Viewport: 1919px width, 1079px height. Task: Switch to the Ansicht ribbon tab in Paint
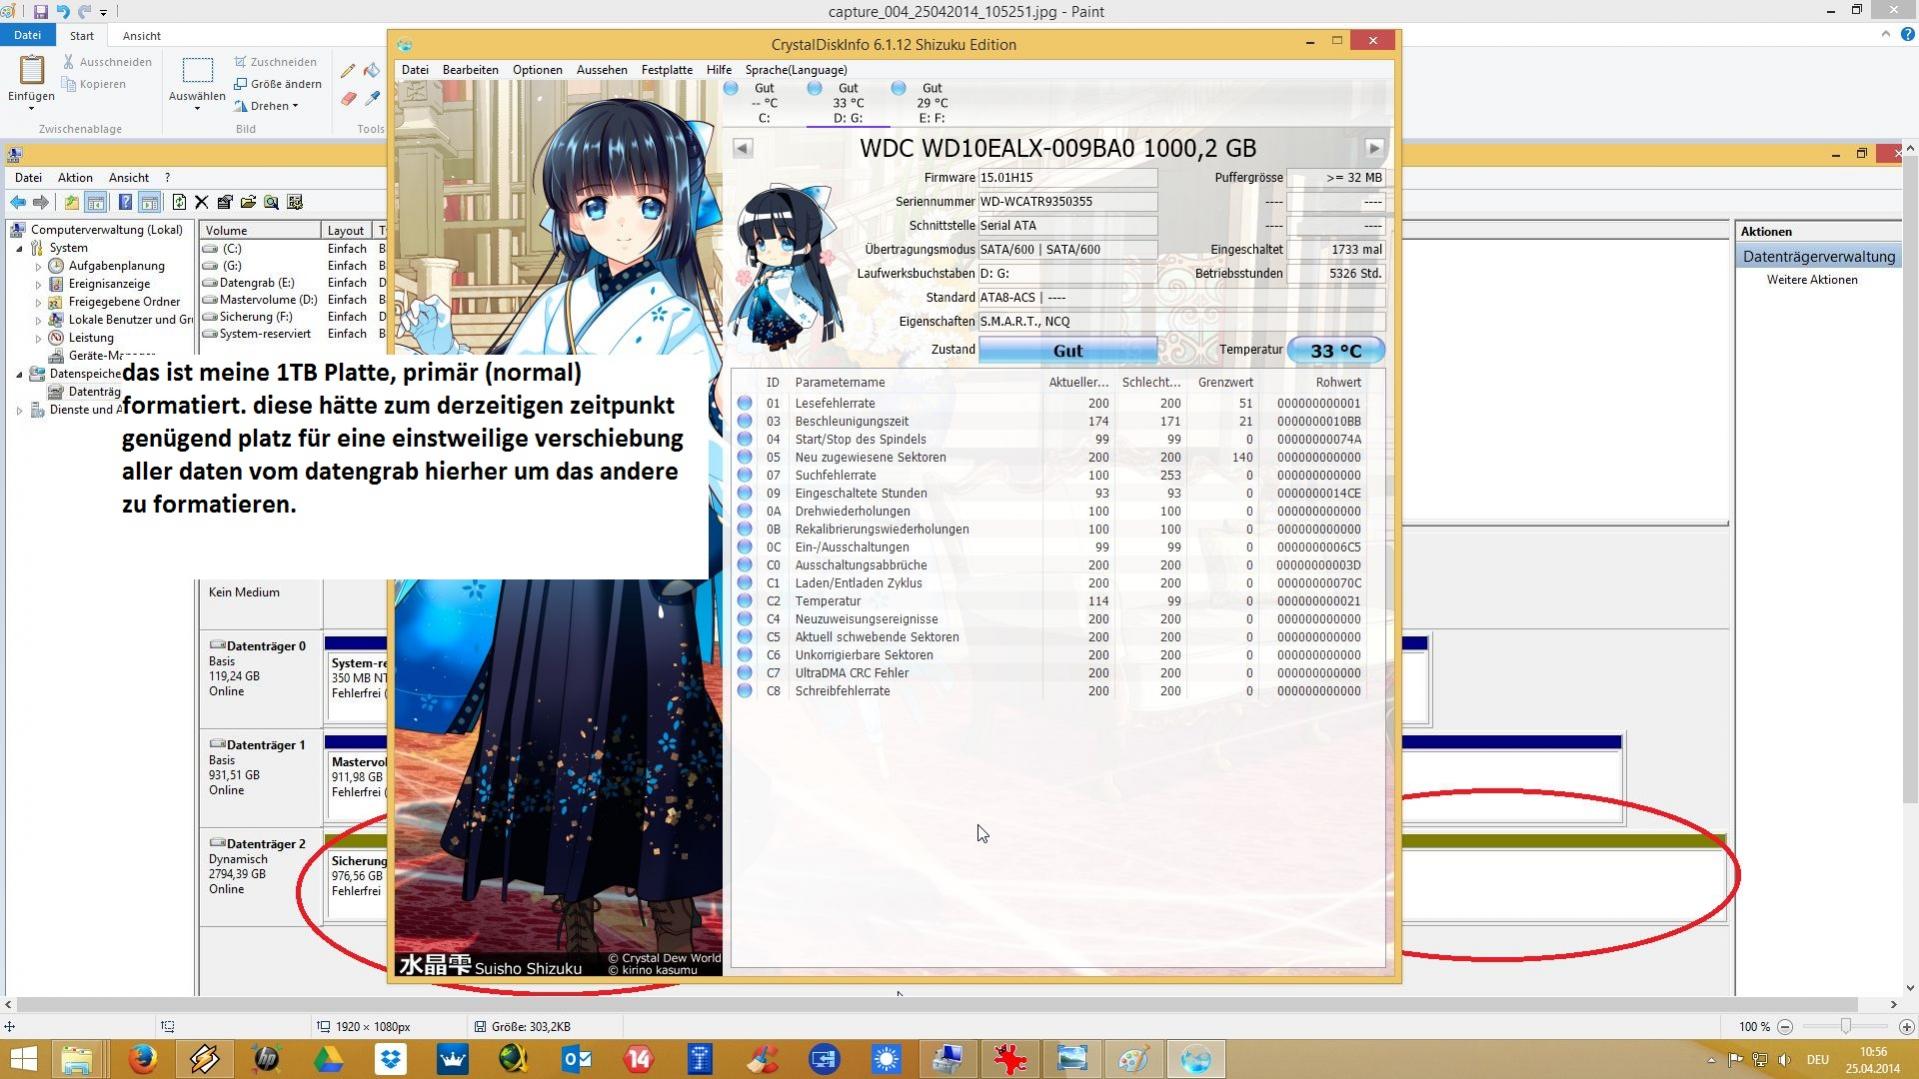coord(141,35)
